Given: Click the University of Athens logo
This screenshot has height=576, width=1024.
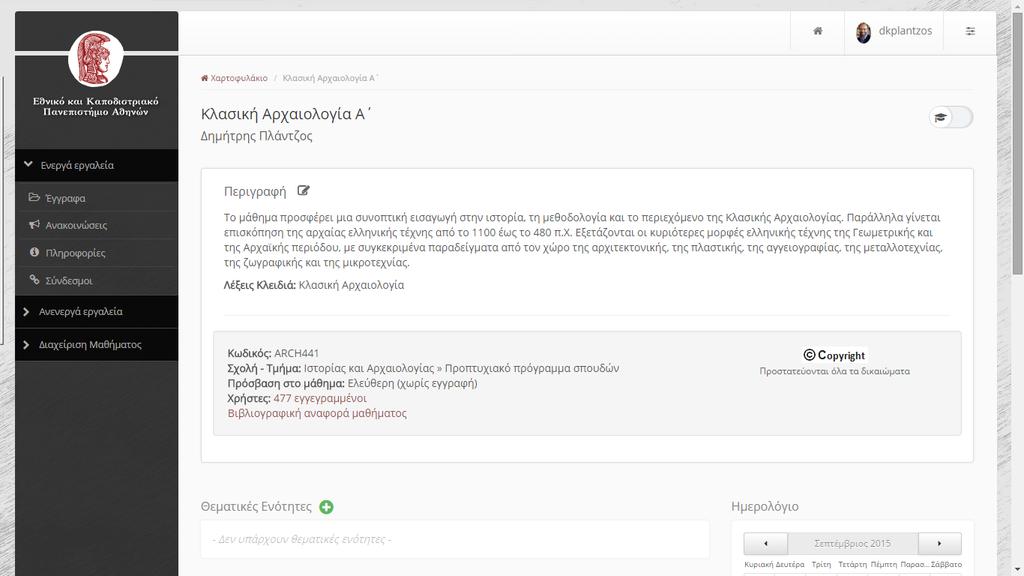Looking at the screenshot, I should (x=96, y=59).
